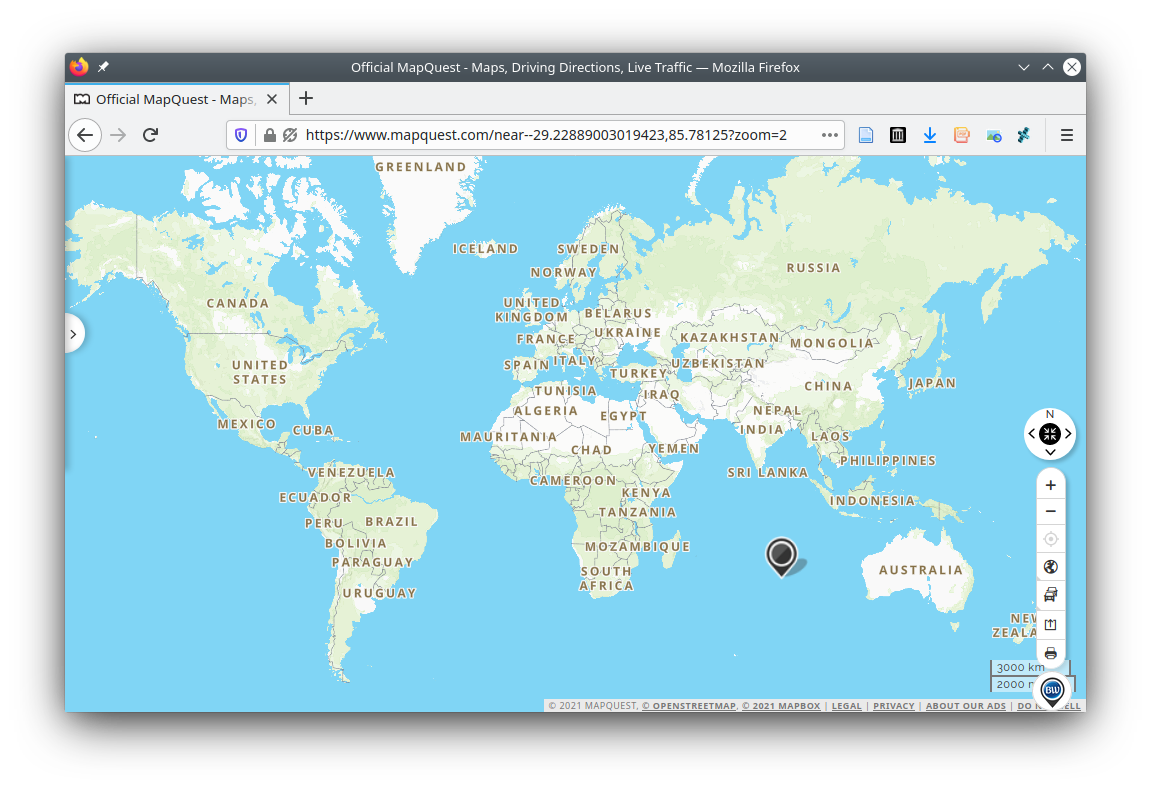1151x789 pixels.
Task: Open the Firefox hamburger application menu
Action: pos(1067,135)
